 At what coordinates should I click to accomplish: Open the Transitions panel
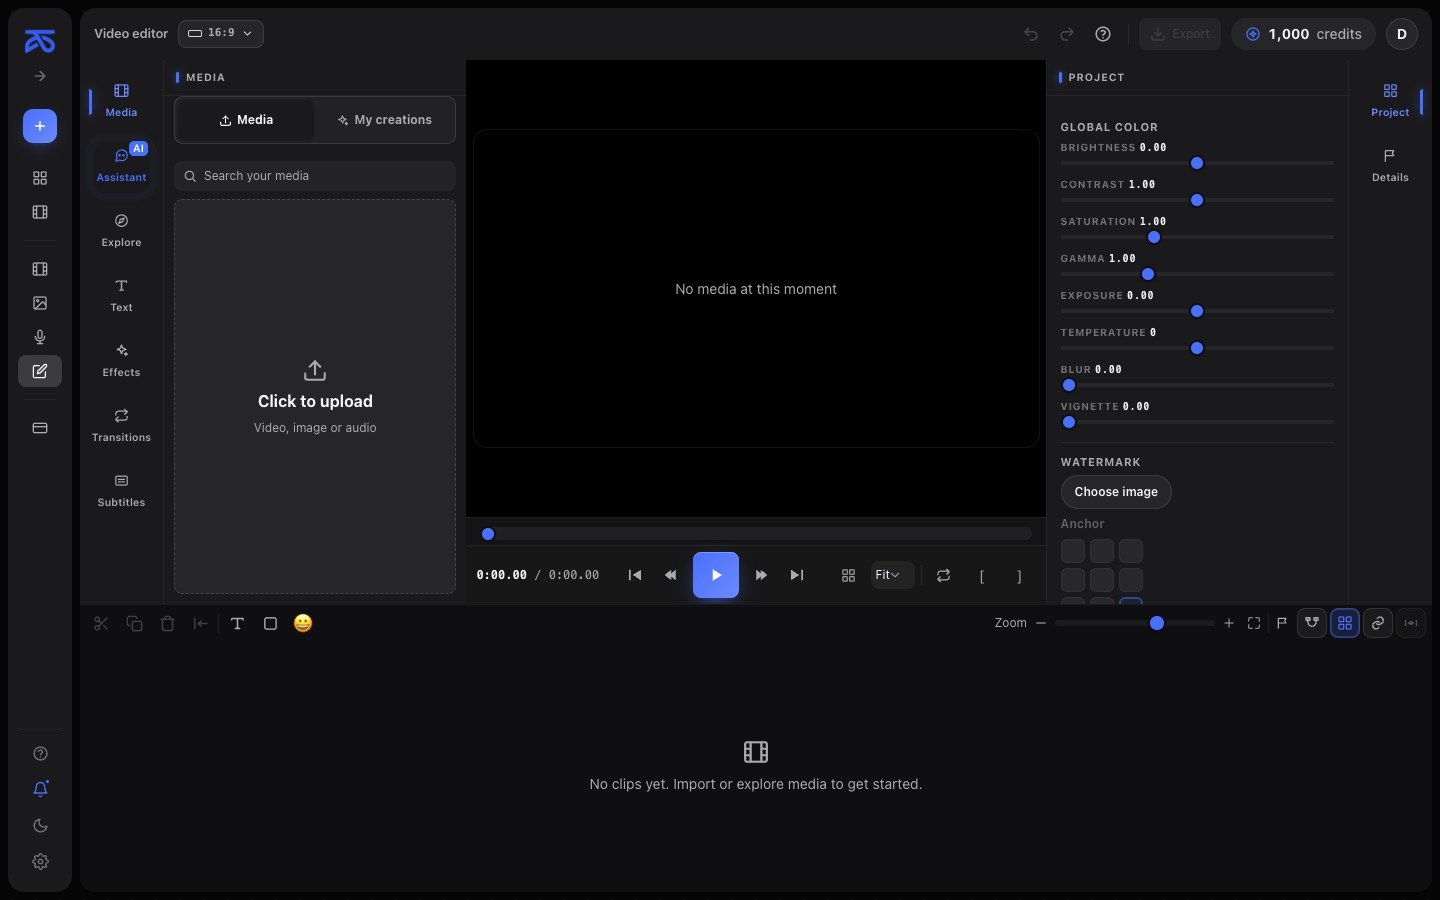121,425
